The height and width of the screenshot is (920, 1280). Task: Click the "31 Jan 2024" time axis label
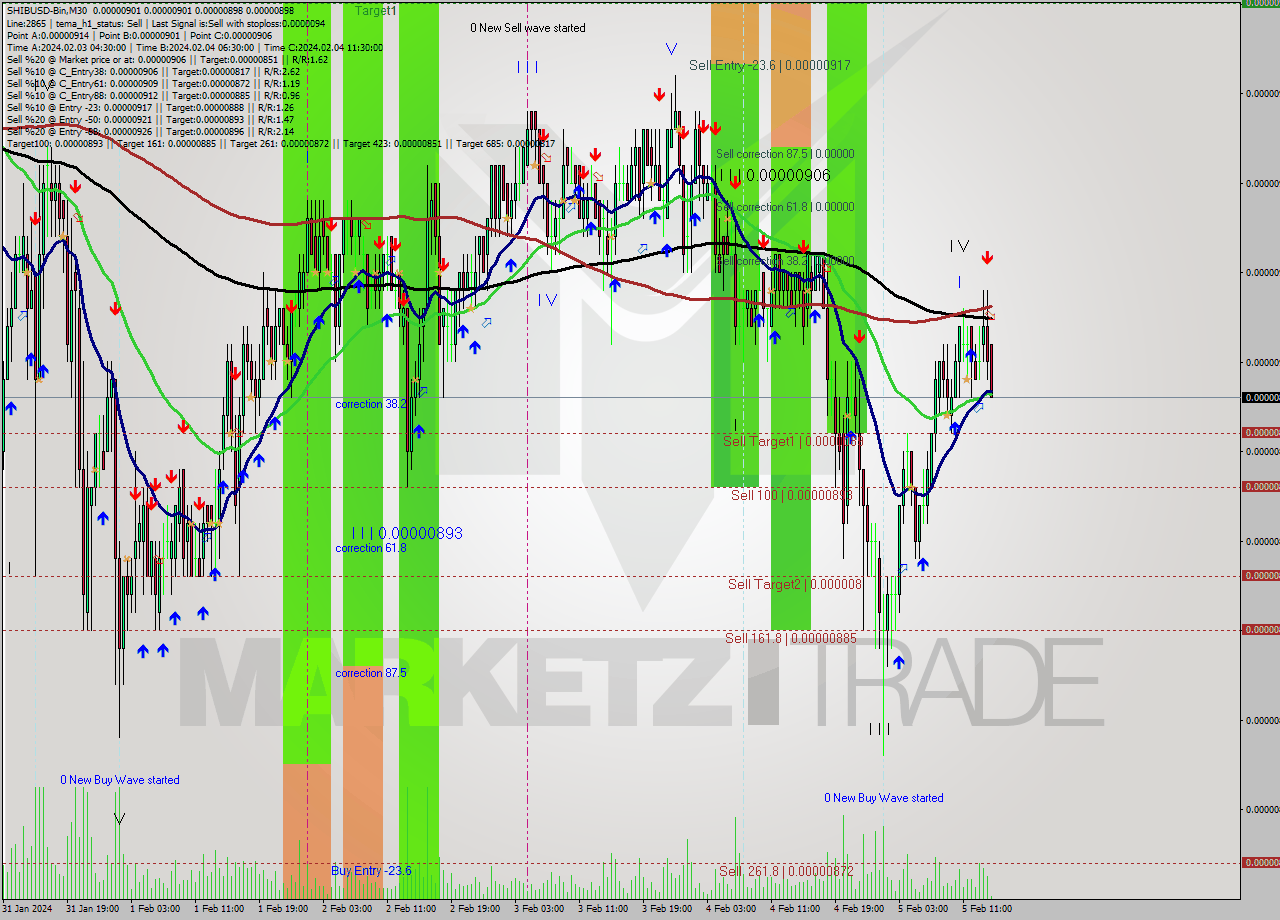[27, 909]
